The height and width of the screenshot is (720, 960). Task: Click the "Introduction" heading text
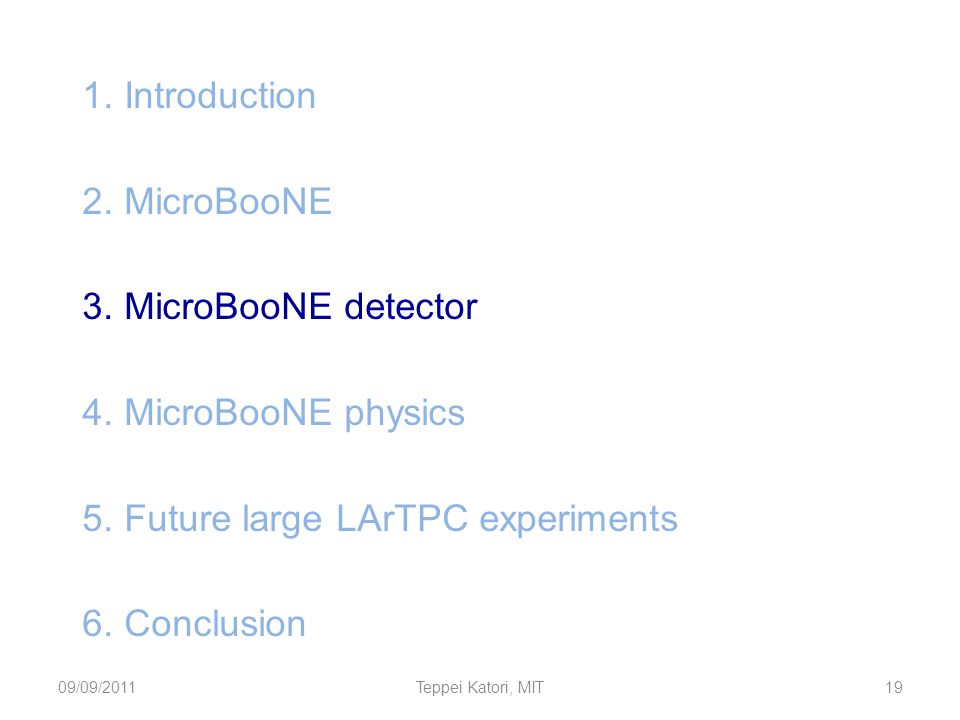(220, 96)
